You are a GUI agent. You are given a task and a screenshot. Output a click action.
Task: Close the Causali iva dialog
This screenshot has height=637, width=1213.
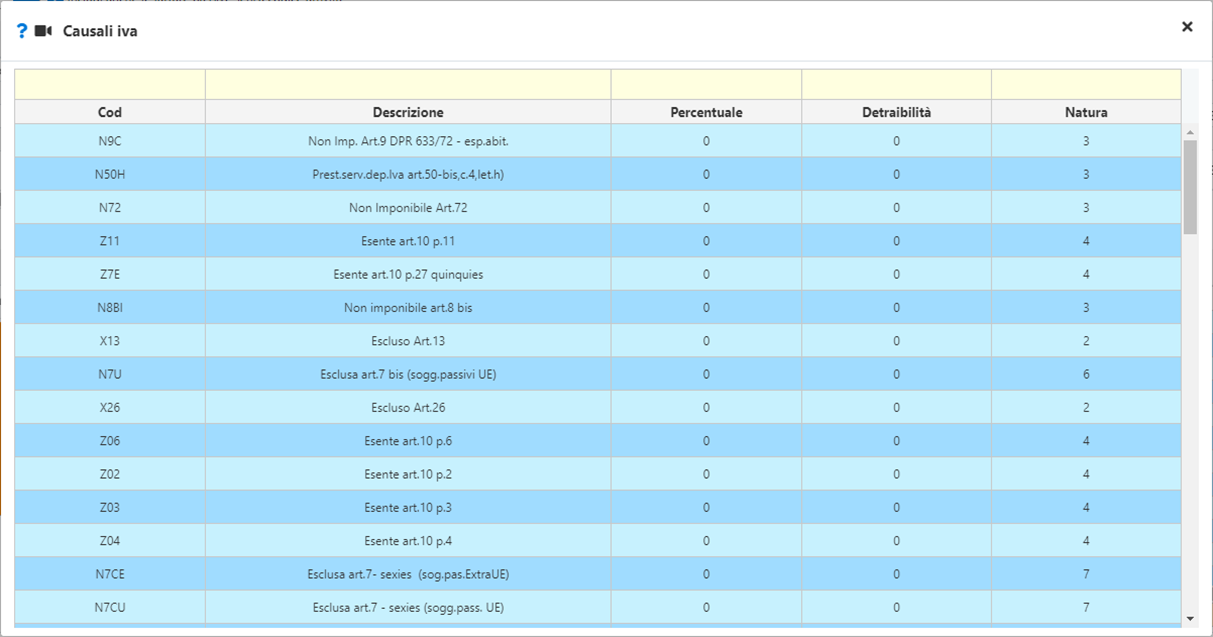pos(1187,27)
